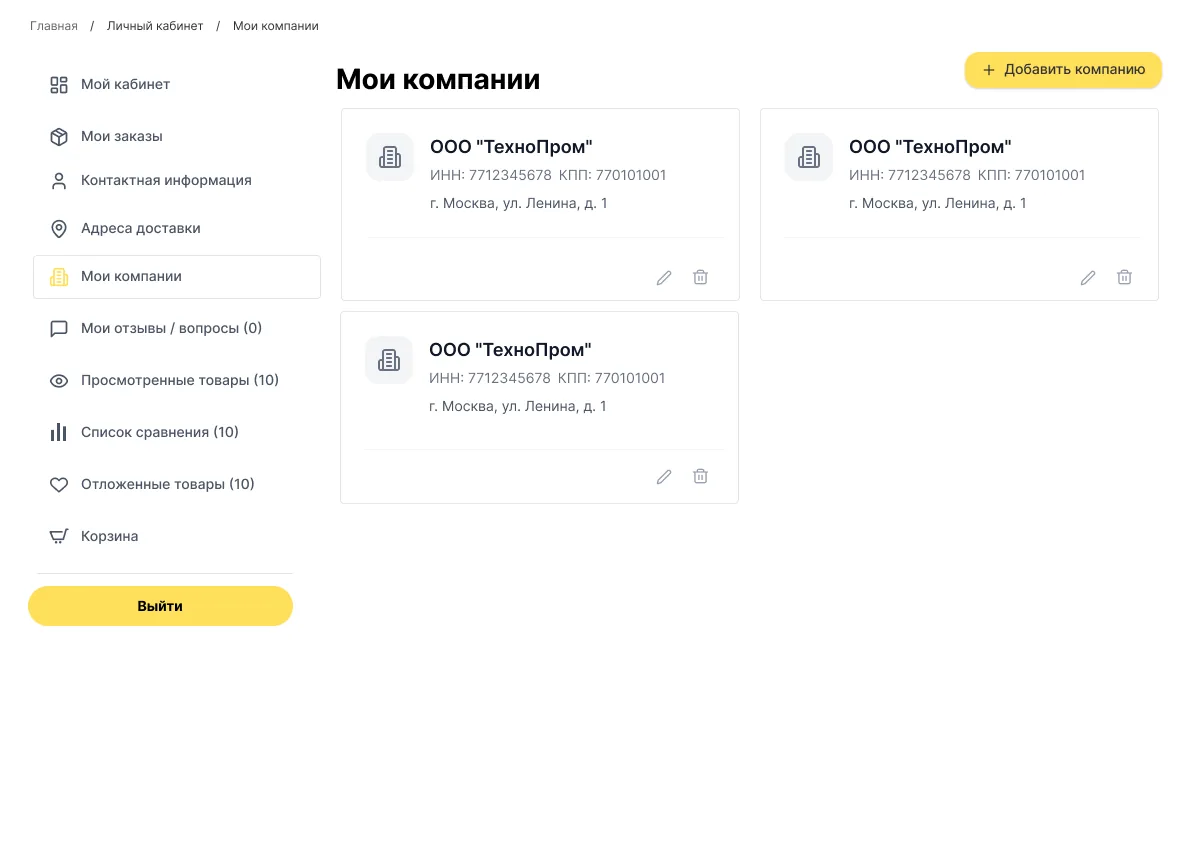1200x858 pixels.
Task: Edit the first company card with the pencil icon
Action: point(664,278)
